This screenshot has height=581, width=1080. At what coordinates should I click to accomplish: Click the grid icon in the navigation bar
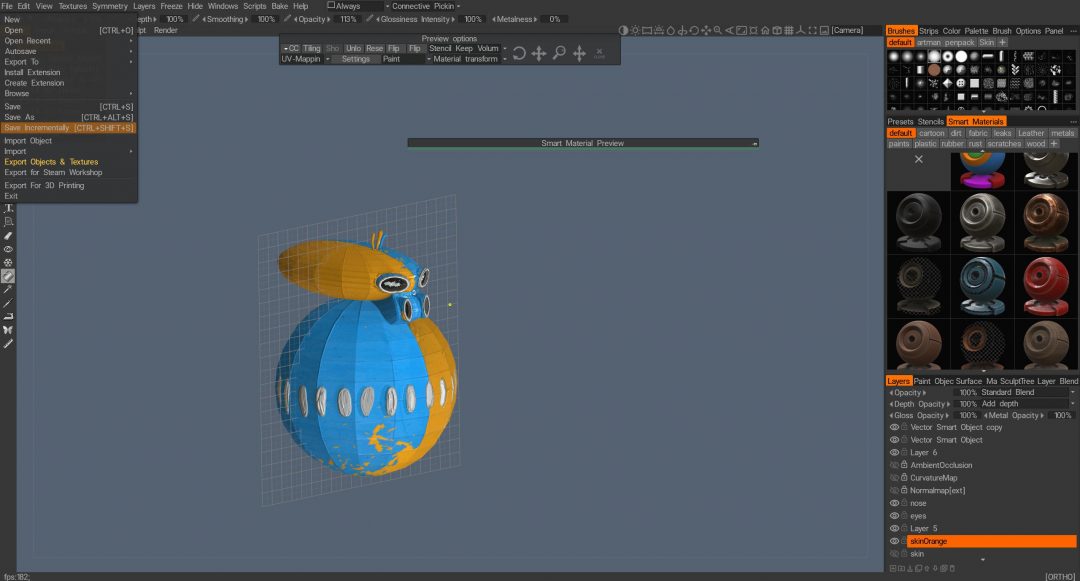tap(789, 30)
